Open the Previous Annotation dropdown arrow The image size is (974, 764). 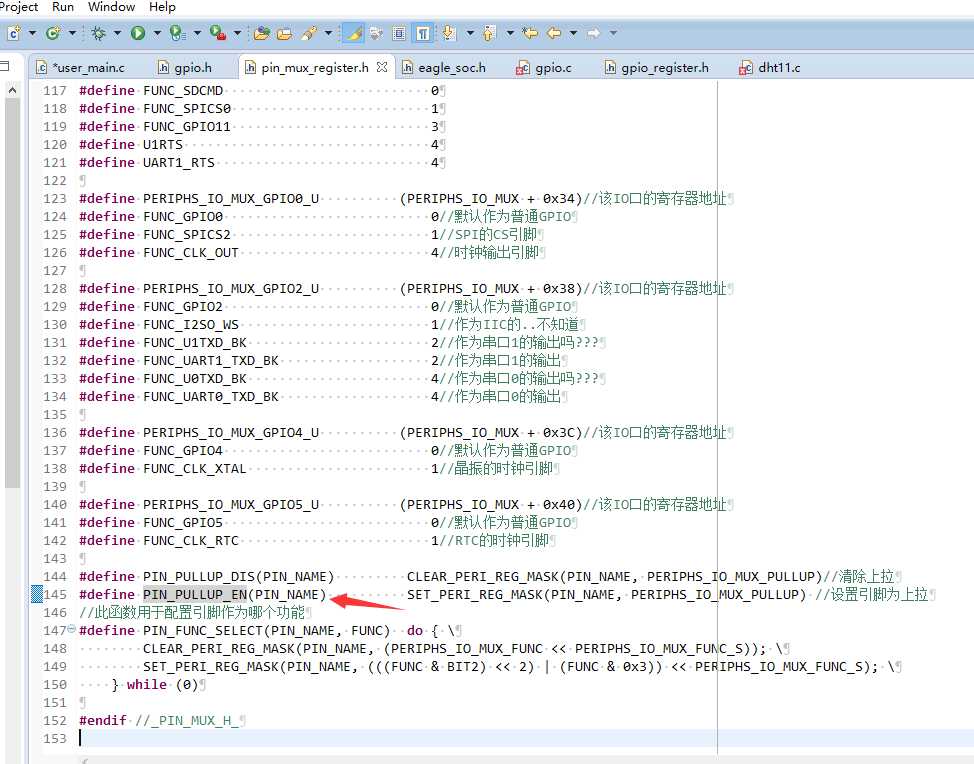(510, 33)
